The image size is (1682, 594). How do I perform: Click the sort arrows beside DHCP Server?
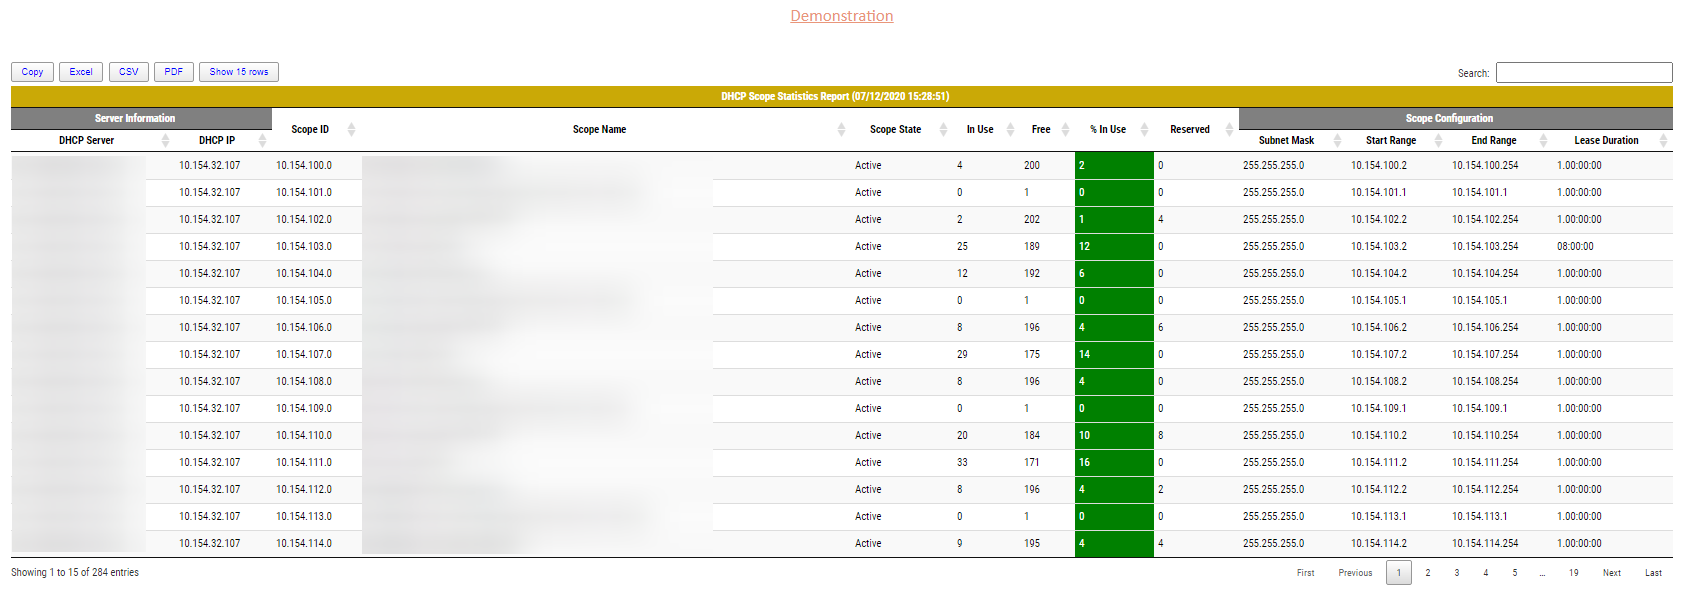pos(165,141)
